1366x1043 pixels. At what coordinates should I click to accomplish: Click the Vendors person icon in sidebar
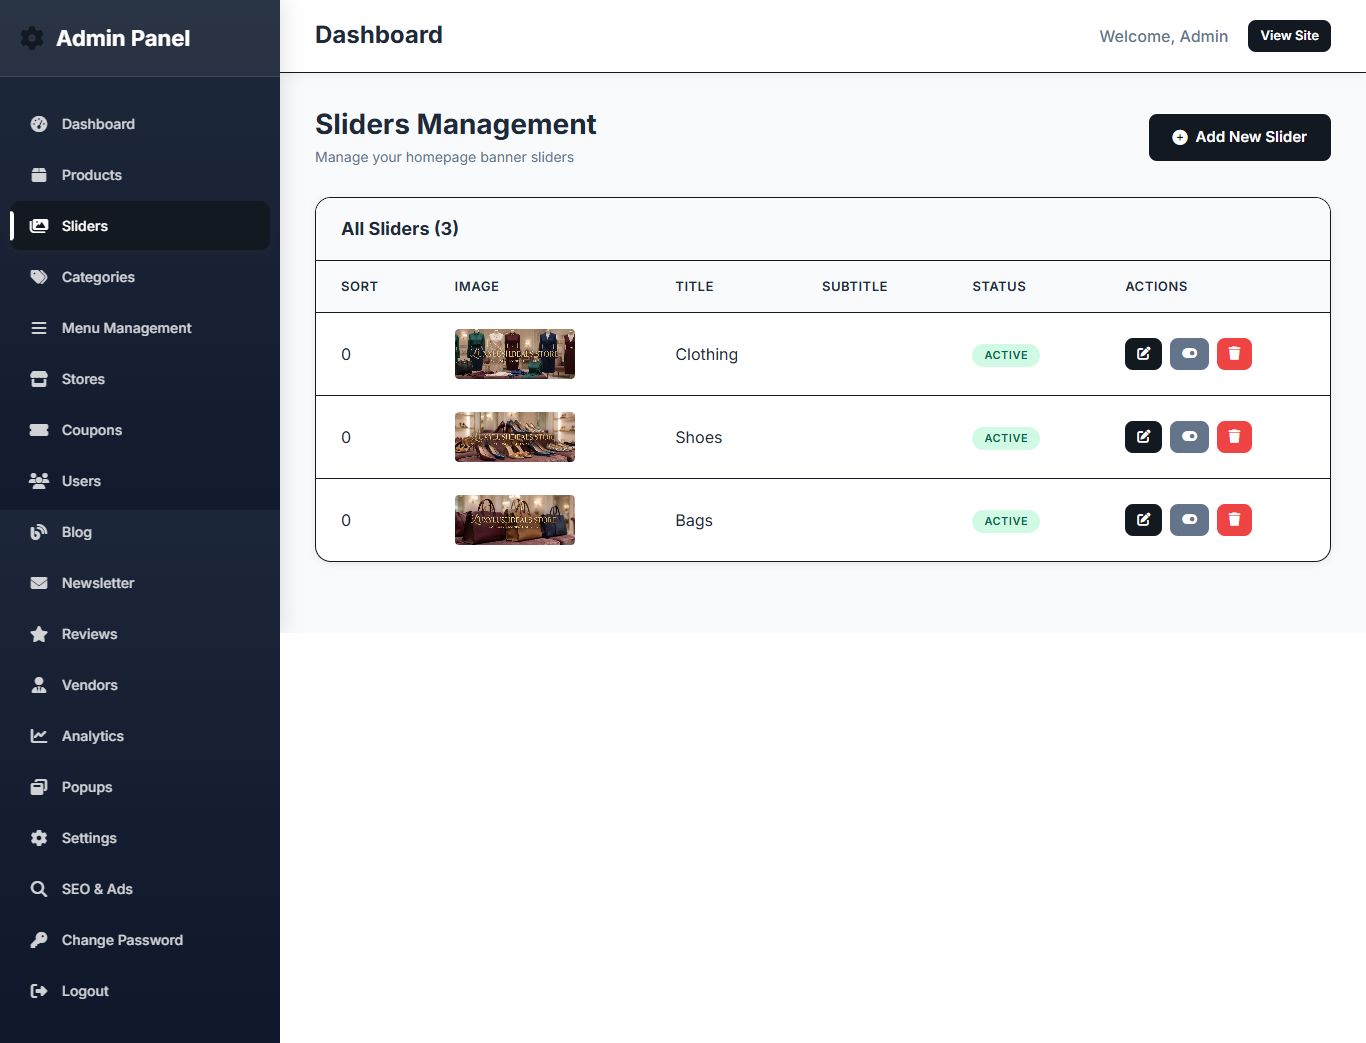[39, 685]
